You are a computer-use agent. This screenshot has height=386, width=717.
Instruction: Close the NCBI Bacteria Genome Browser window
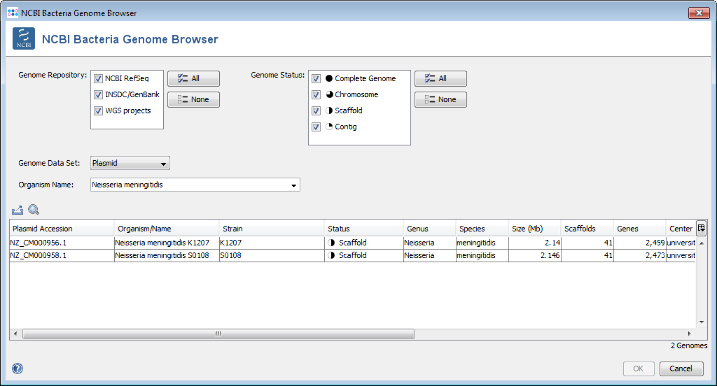point(699,13)
